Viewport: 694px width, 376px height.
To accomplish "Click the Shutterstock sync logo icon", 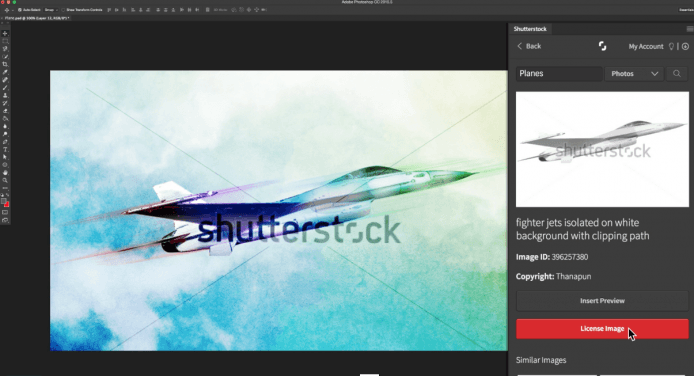I will pyautogui.click(x=602, y=46).
